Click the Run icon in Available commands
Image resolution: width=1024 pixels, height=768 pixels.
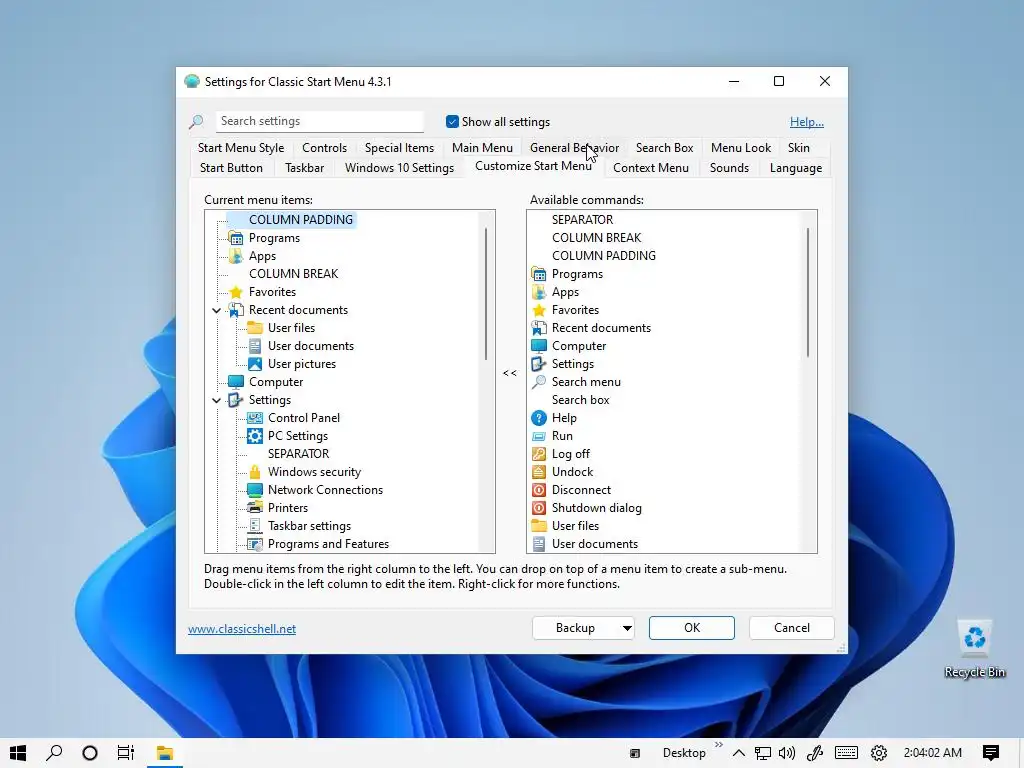click(x=539, y=436)
